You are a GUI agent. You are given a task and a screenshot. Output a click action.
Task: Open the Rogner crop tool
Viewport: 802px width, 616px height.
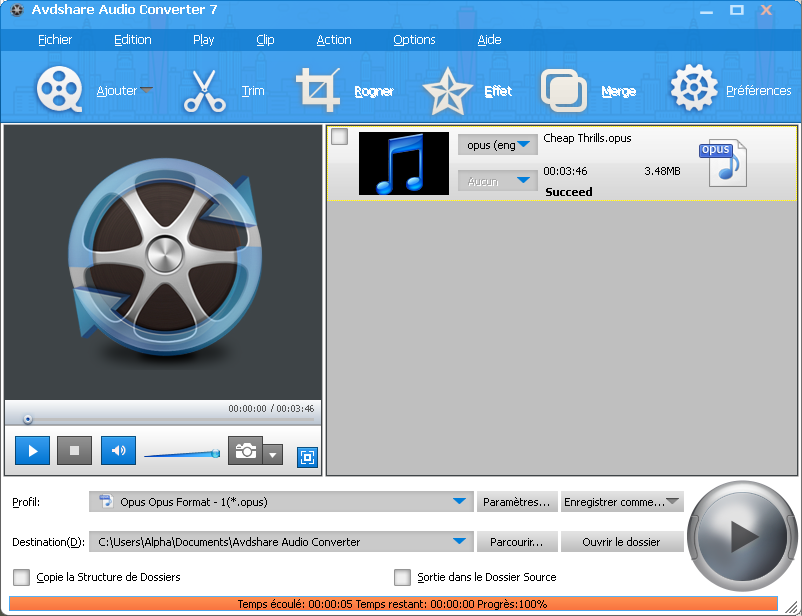318,90
